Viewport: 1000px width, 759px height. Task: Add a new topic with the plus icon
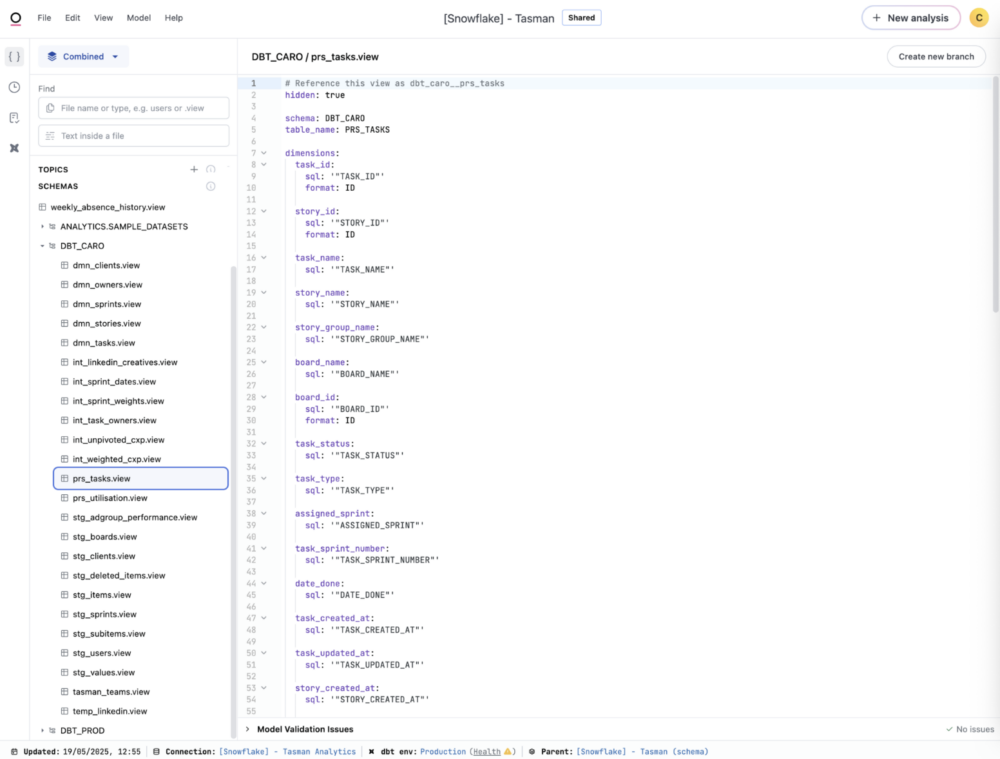pyautogui.click(x=194, y=169)
